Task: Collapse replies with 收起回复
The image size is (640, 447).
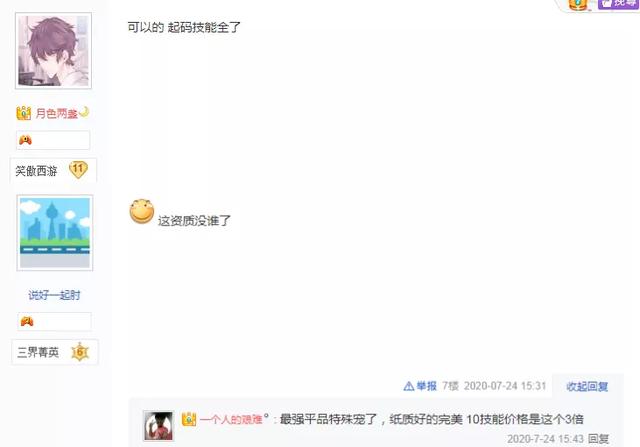Action: click(587, 386)
